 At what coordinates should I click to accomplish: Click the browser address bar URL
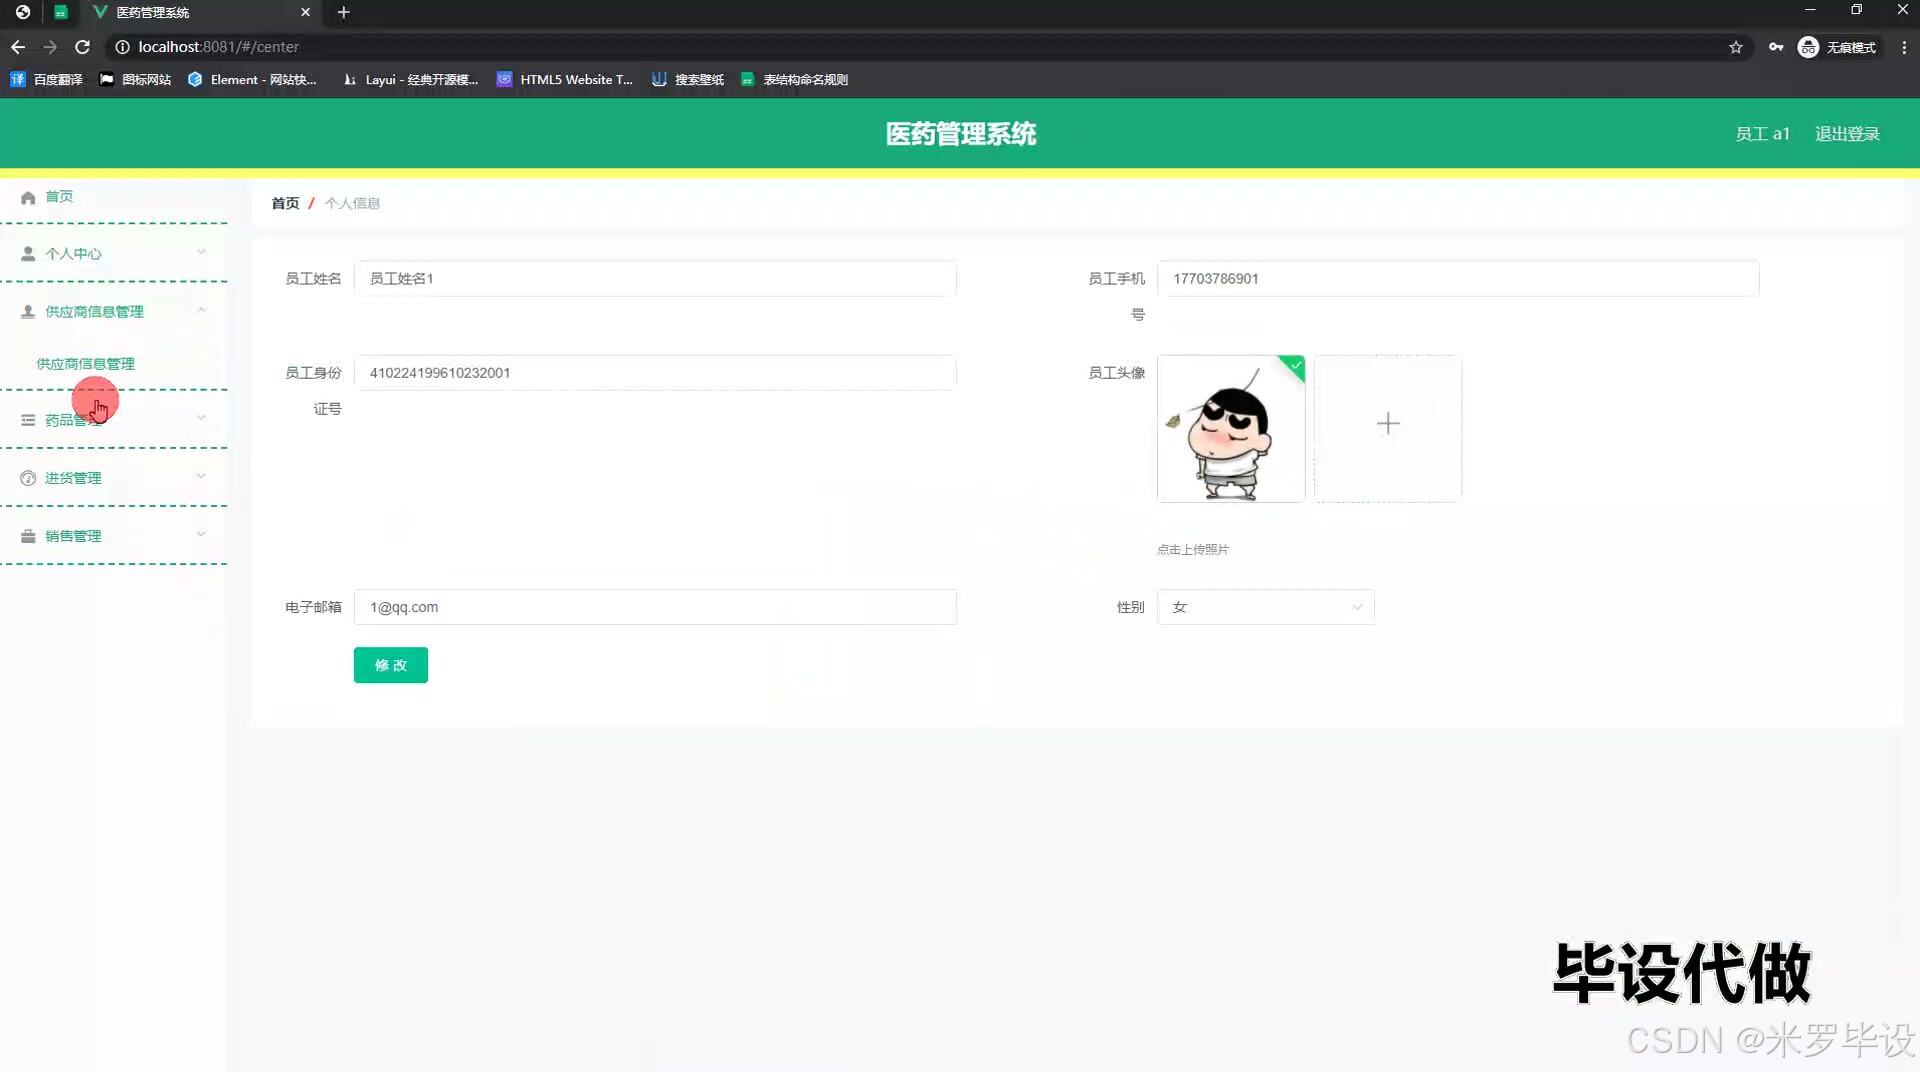pos(218,47)
